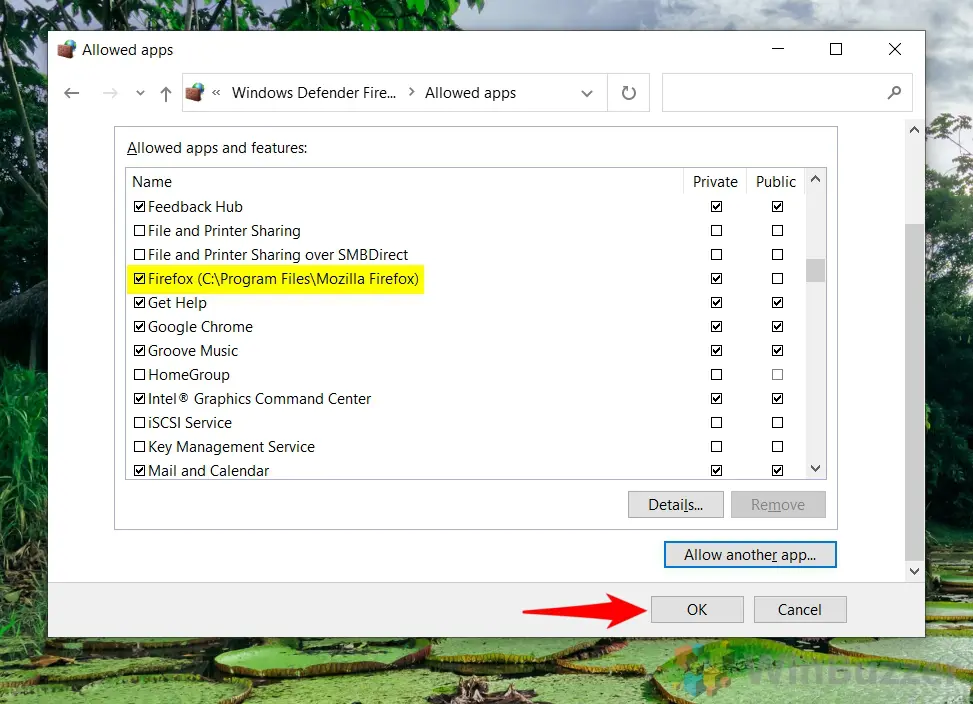973x704 pixels.
Task: Uncheck Google Chrome Private checkbox
Action: [716, 327]
